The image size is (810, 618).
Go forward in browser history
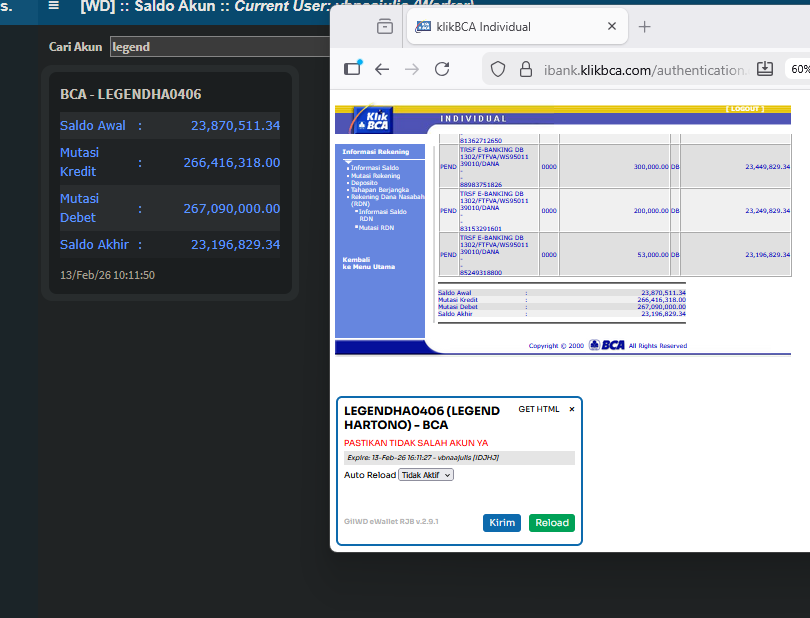pyautogui.click(x=412, y=69)
